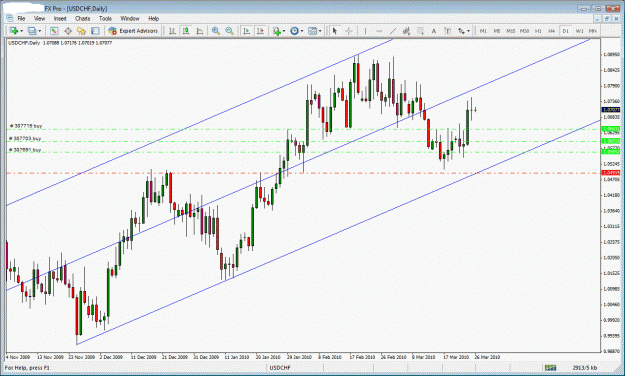Image resolution: width=625 pixels, height=376 pixels.
Task: Click the chart window icon beside File menu
Action: [10, 18]
